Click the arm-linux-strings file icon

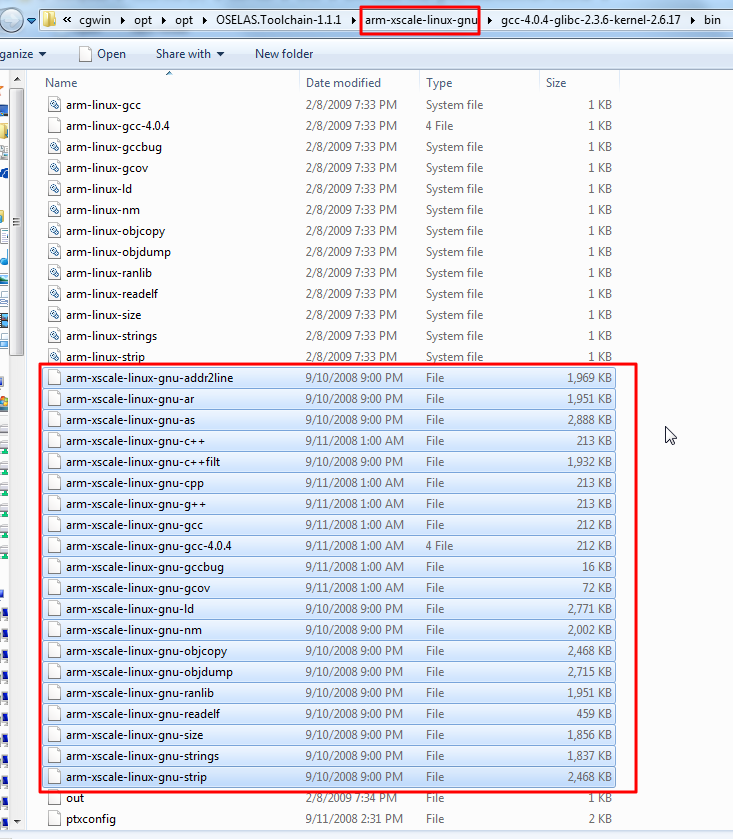[x=54, y=336]
